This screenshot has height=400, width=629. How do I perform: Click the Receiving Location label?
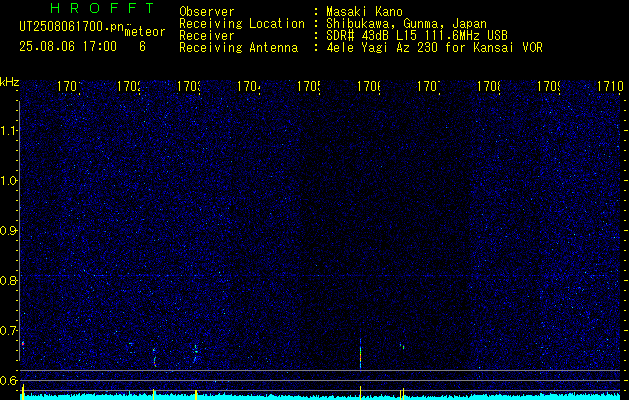click(242, 24)
